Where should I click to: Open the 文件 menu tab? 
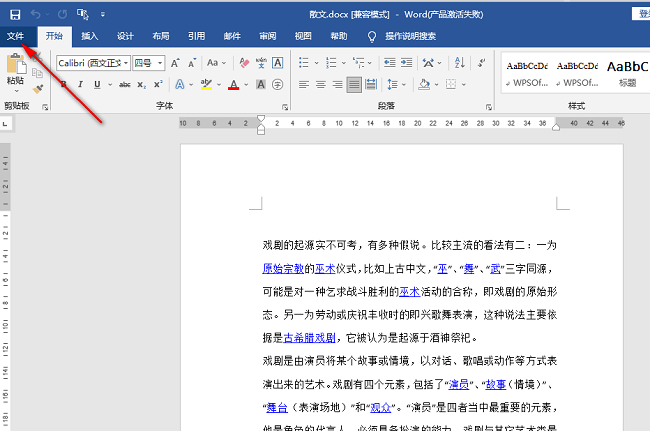tap(15, 36)
